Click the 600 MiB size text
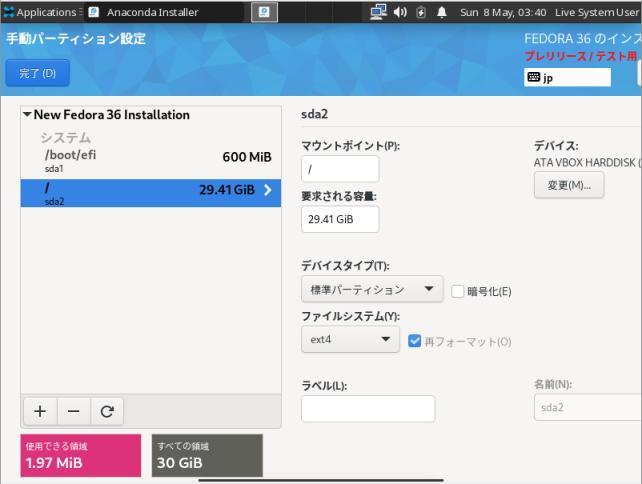642x484 pixels. tap(247, 157)
